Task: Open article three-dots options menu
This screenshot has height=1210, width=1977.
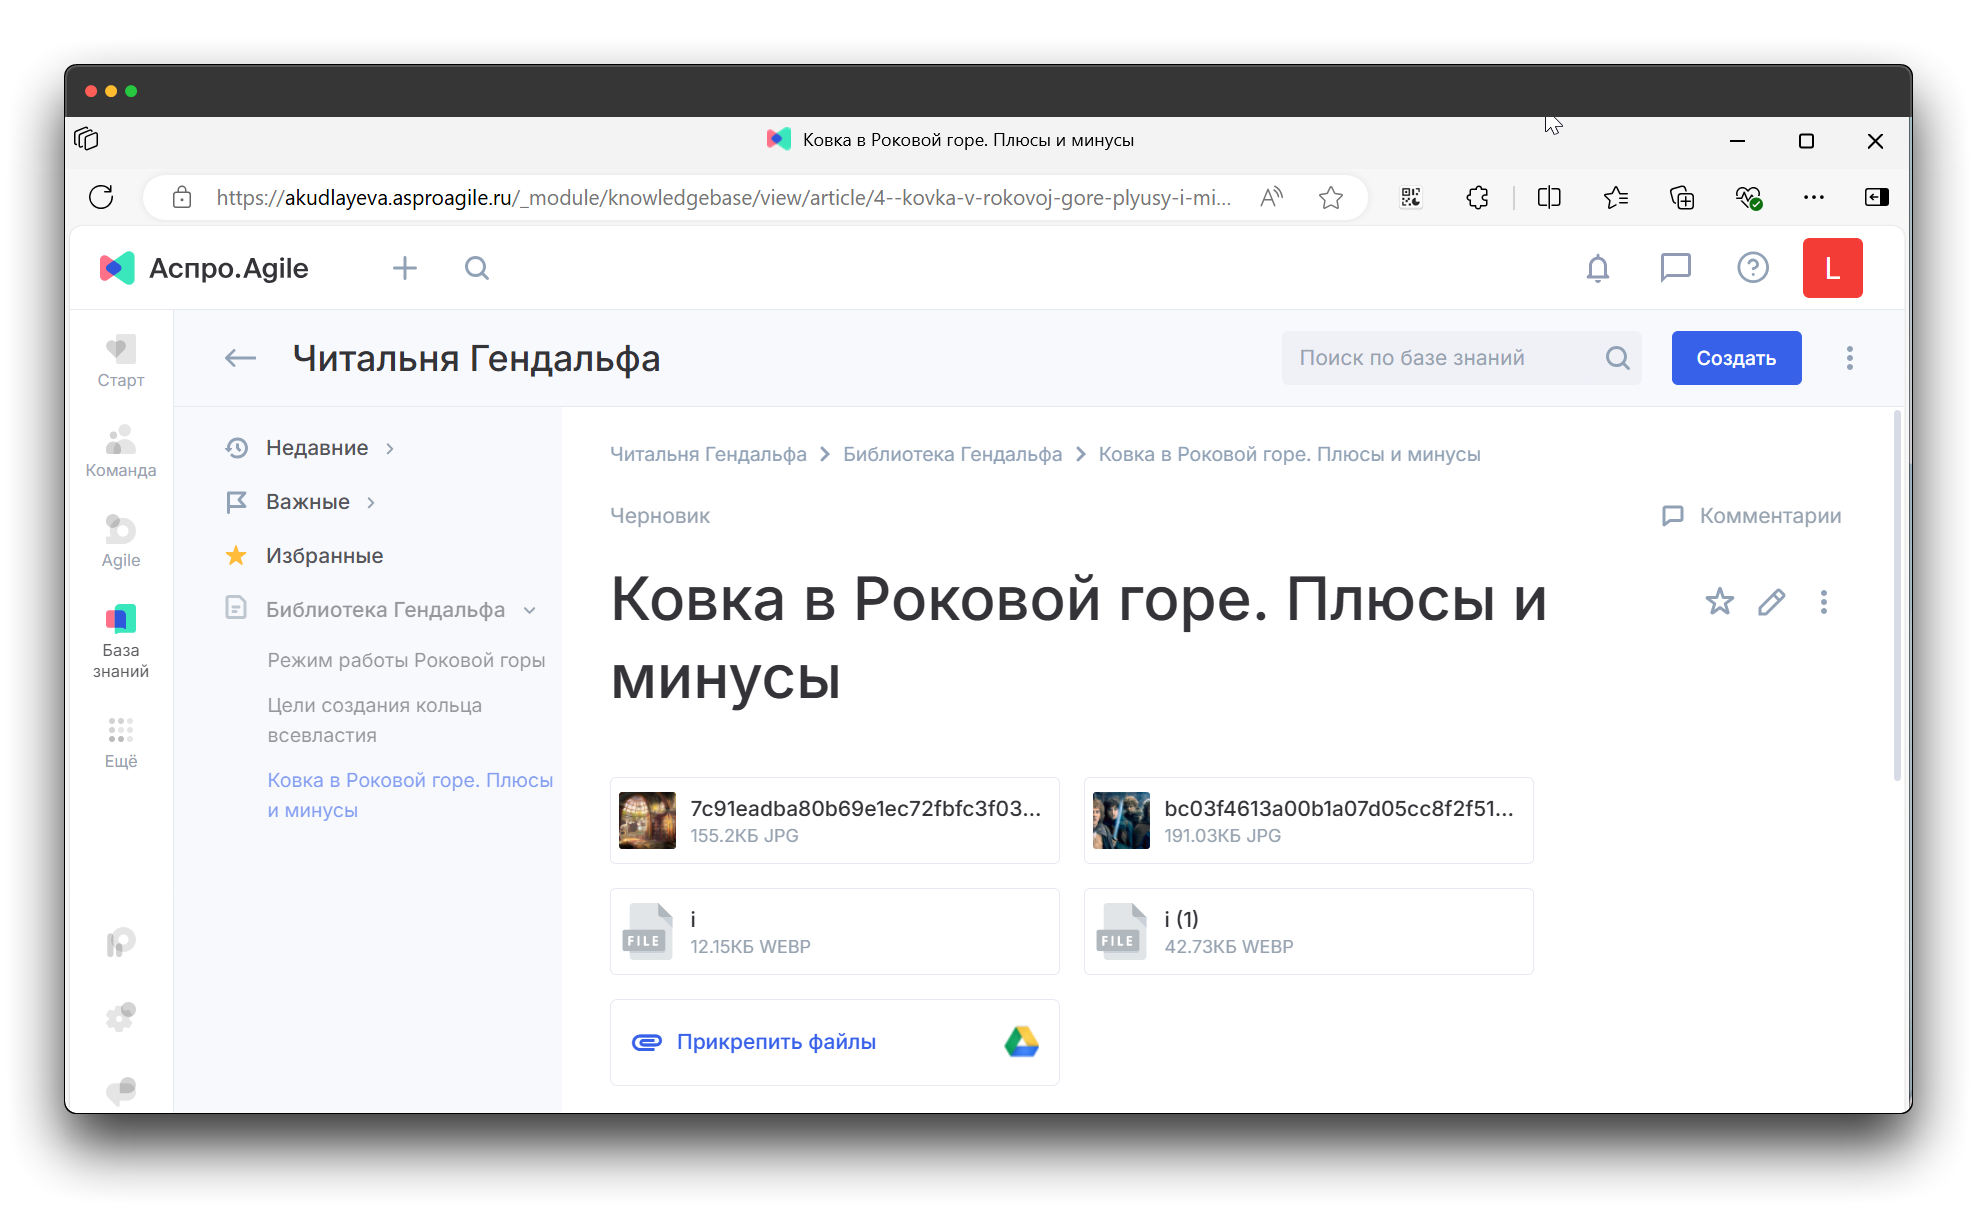Action: click(x=1823, y=602)
